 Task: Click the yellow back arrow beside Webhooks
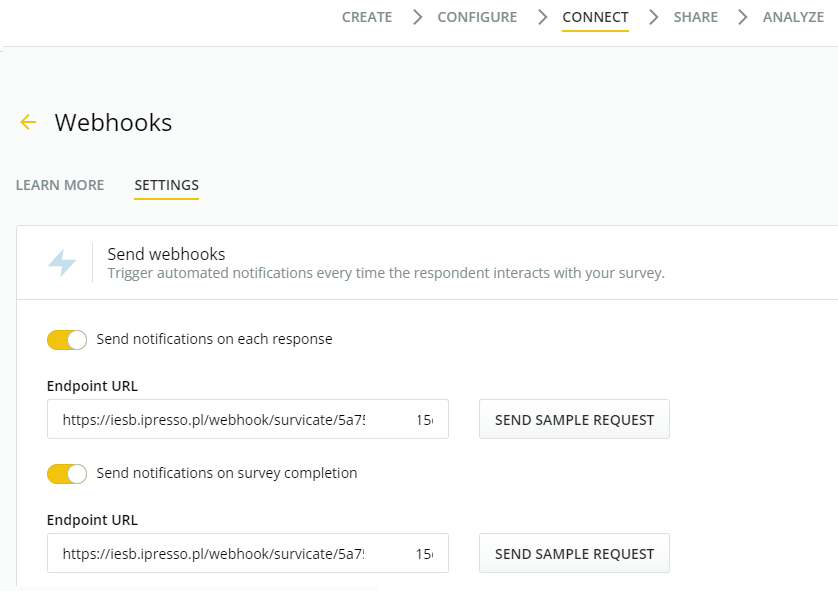point(28,122)
